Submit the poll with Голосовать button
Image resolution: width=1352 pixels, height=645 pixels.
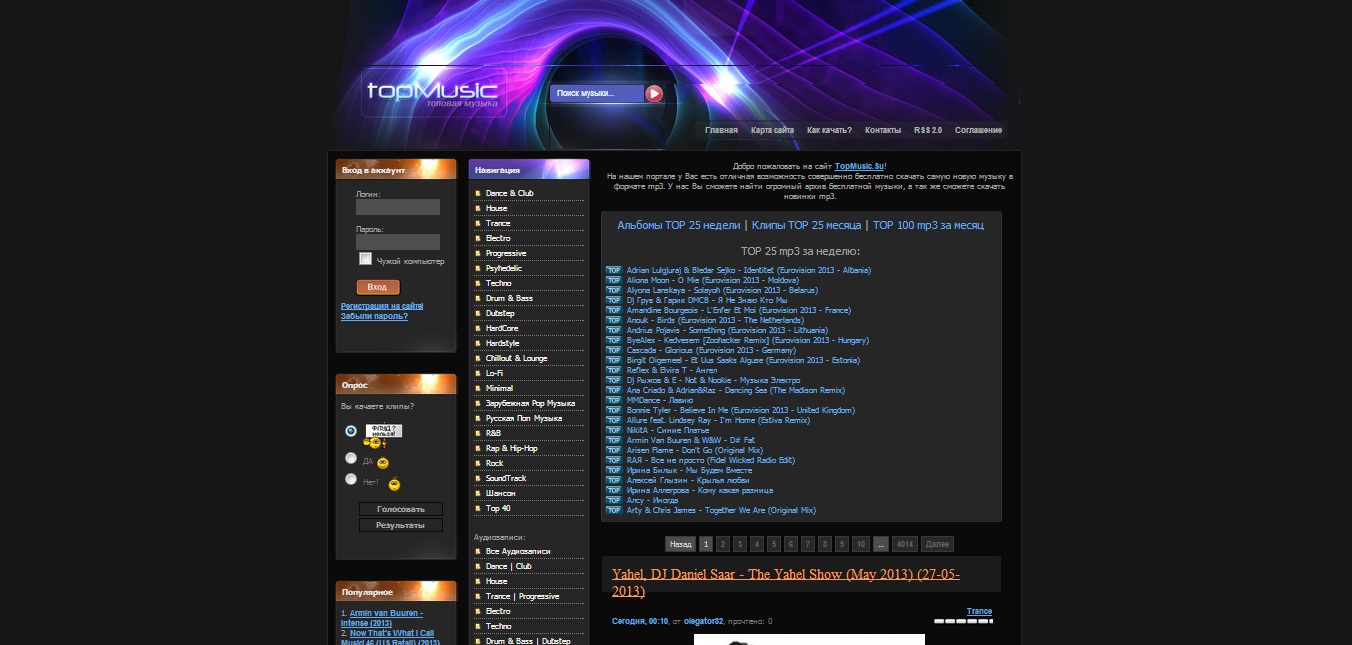point(400,509)
